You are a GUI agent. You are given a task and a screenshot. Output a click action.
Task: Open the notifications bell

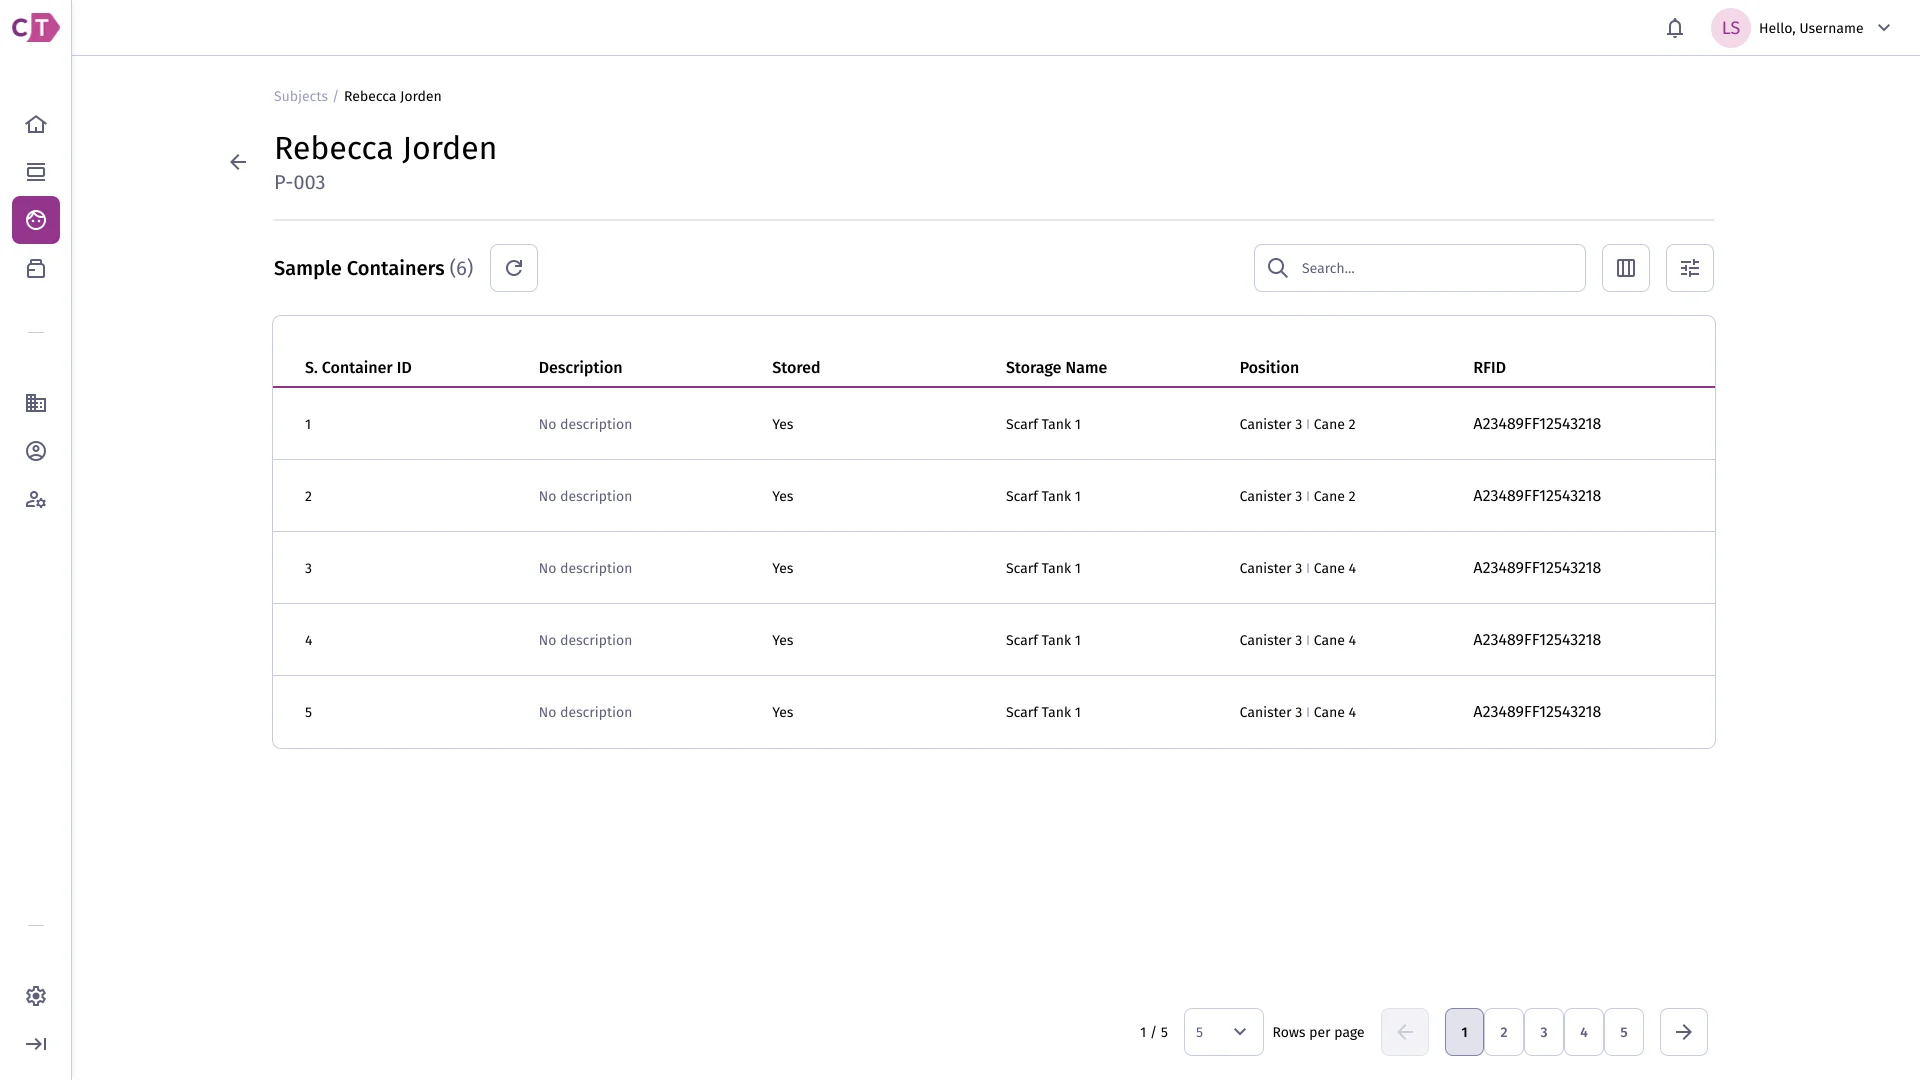[x=1675, y=28]
